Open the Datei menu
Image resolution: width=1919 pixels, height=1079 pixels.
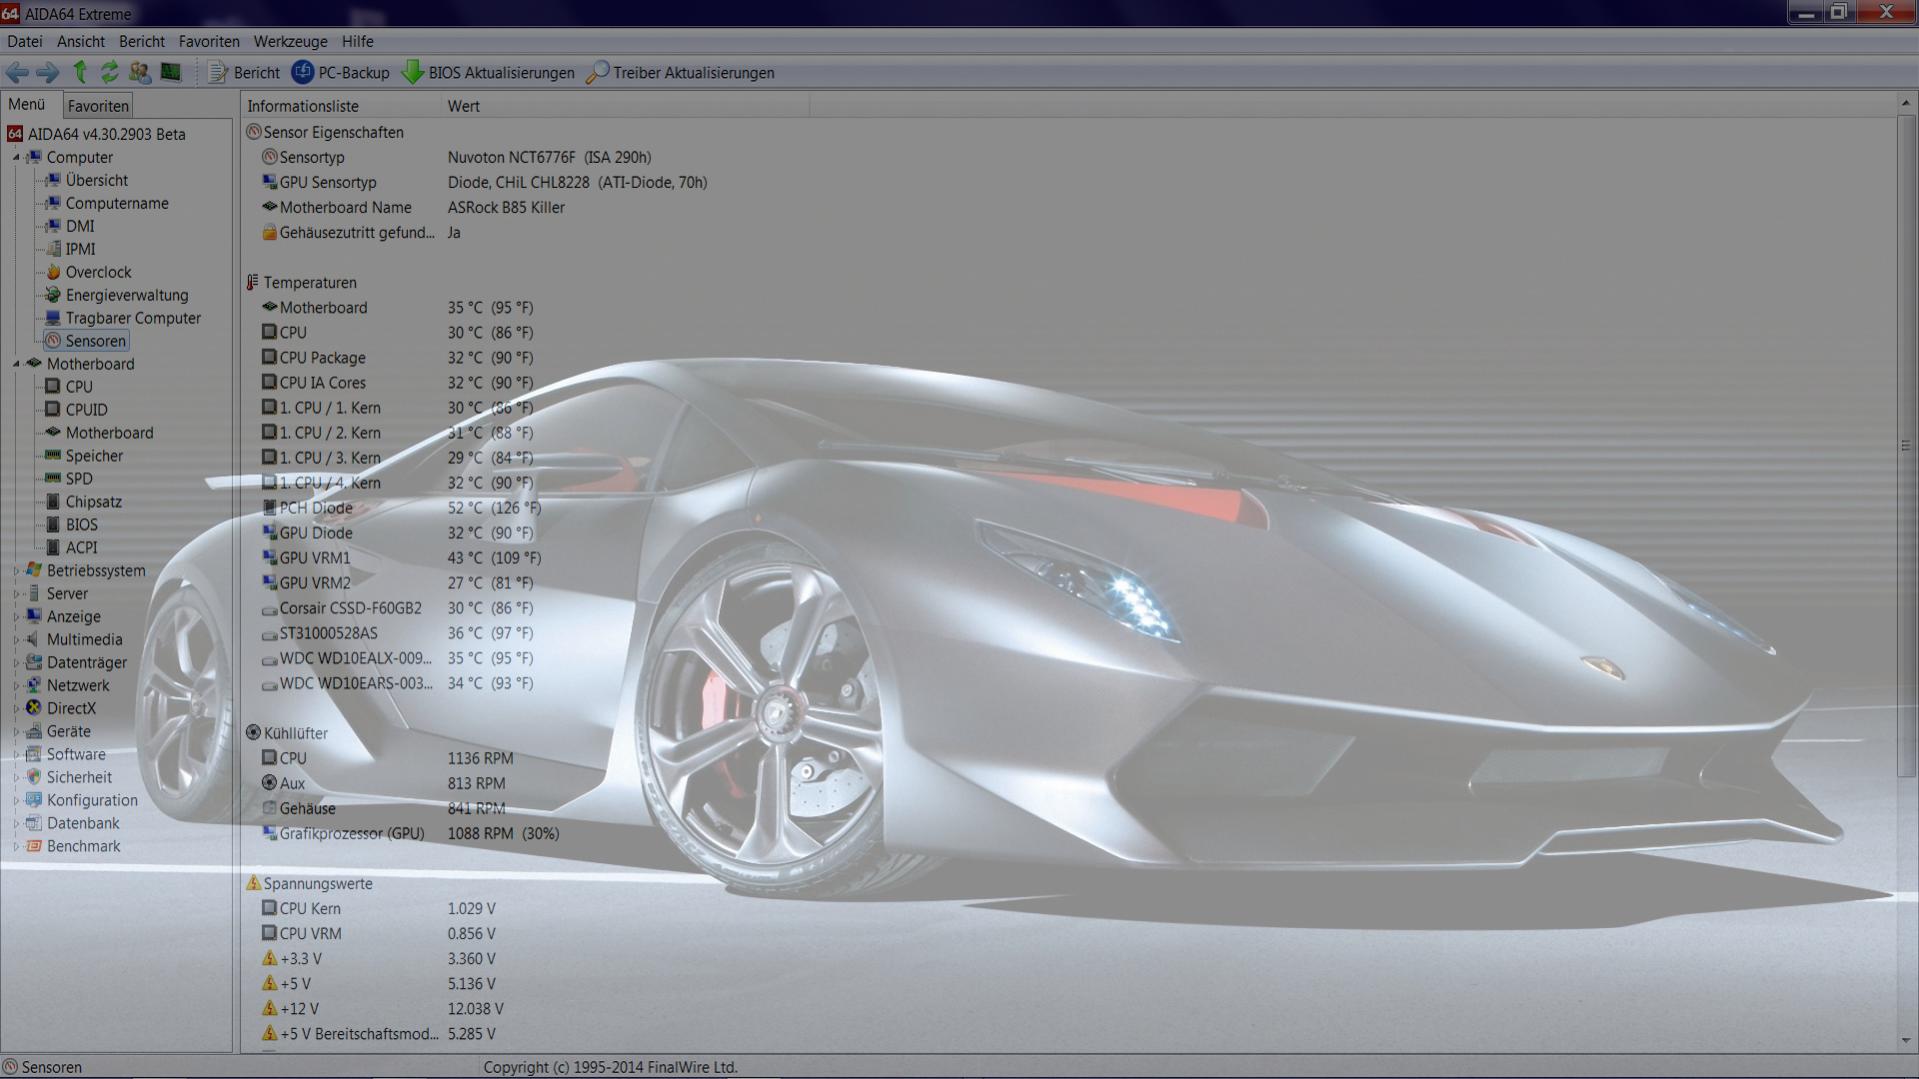25,41
